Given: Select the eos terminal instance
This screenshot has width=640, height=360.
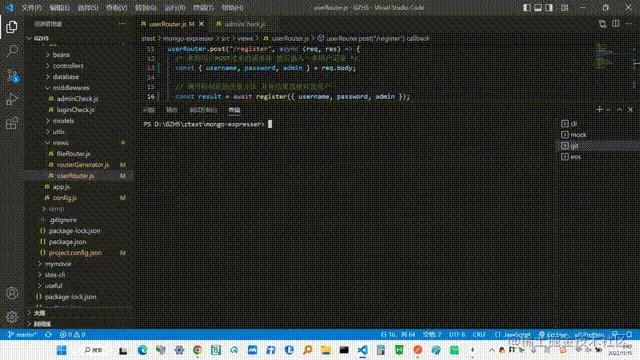Looking at the screenshot, I should click(x=598, y=157).
